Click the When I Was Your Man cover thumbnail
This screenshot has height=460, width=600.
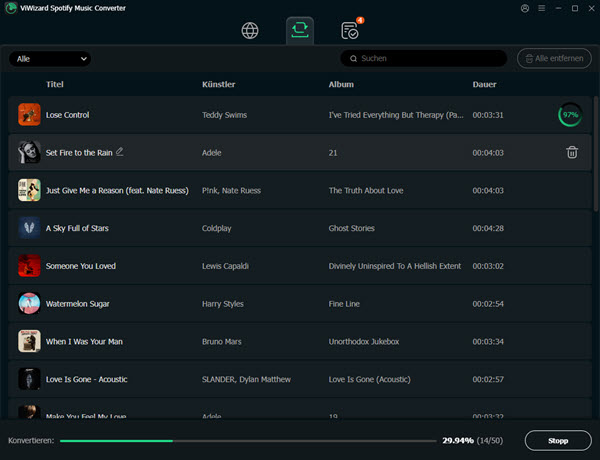click(29, 341)
